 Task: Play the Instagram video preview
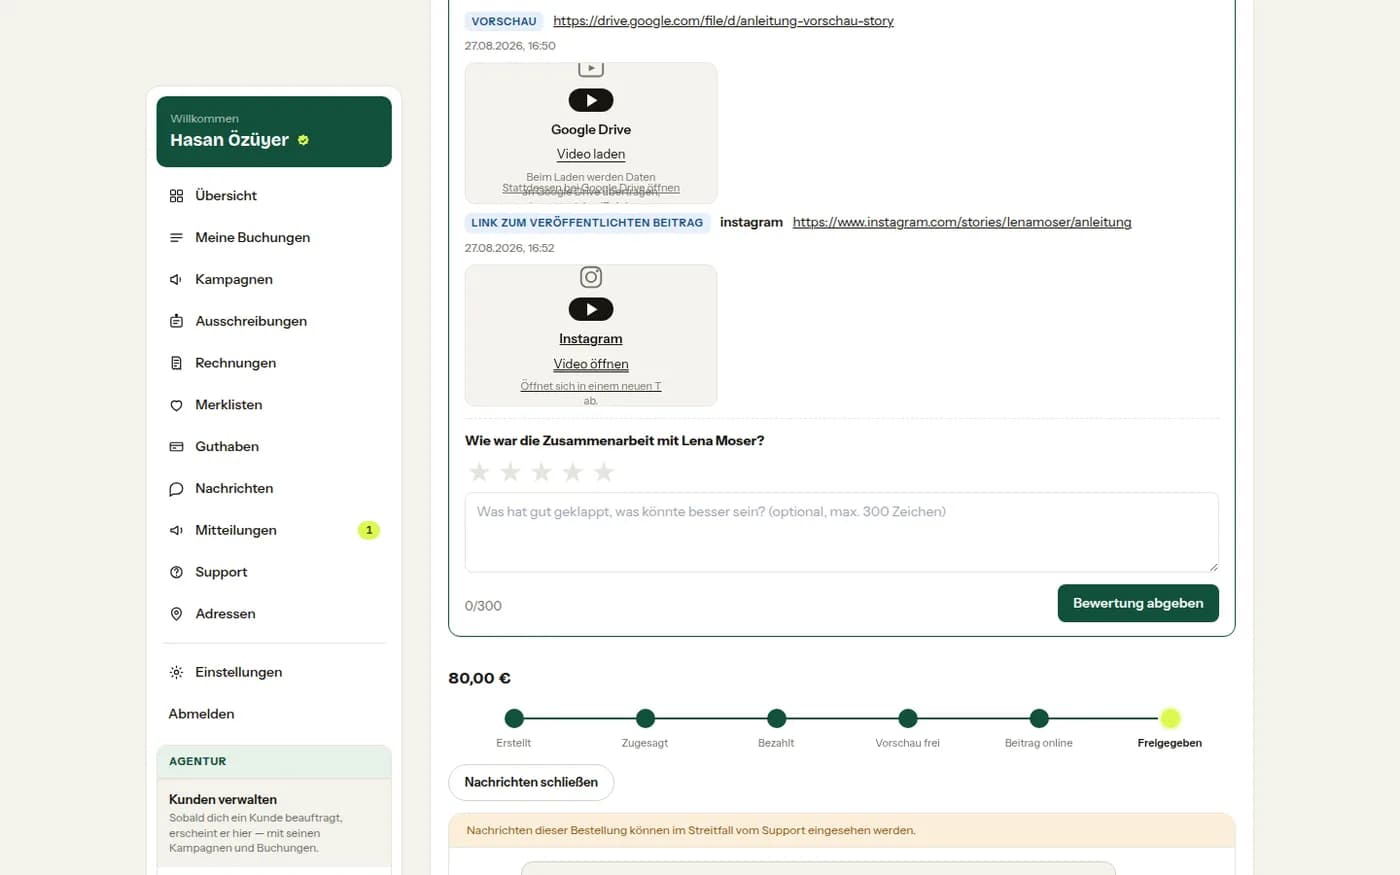tap(591, 309)
